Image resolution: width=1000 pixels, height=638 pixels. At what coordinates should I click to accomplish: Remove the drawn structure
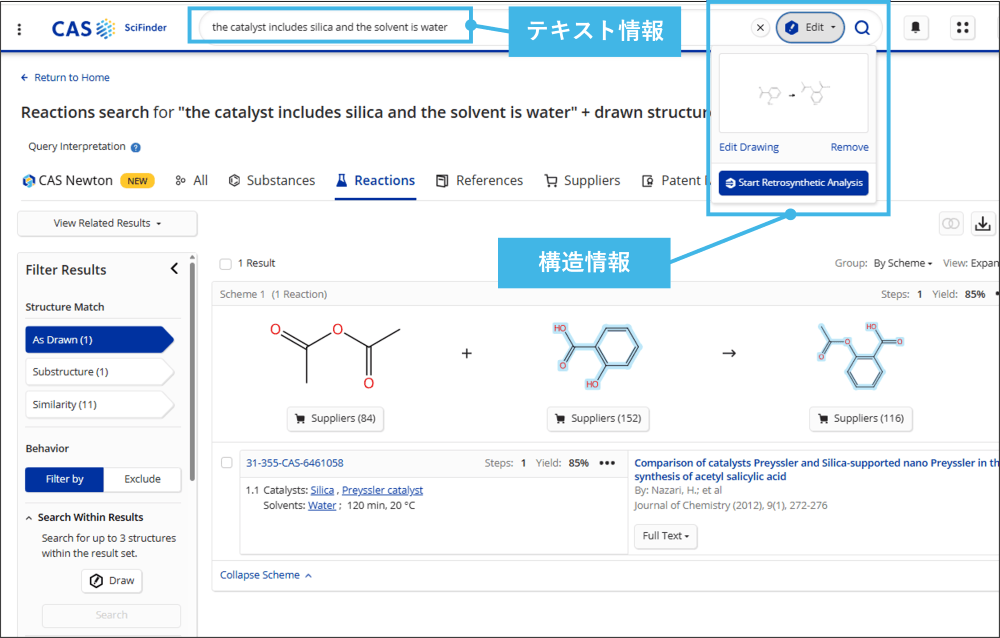pos(849,147)
